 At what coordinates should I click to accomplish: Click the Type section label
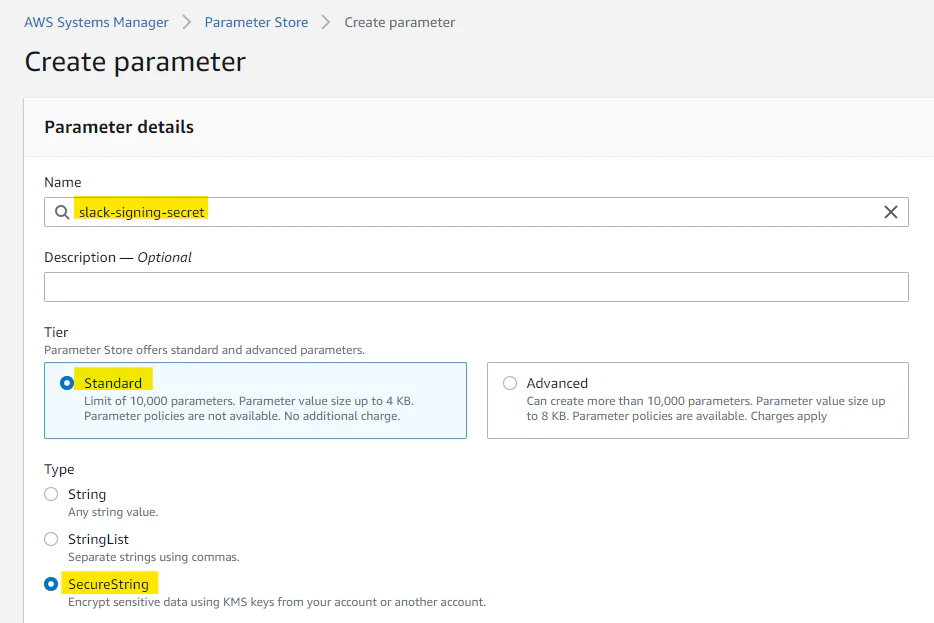pos(59,469)
